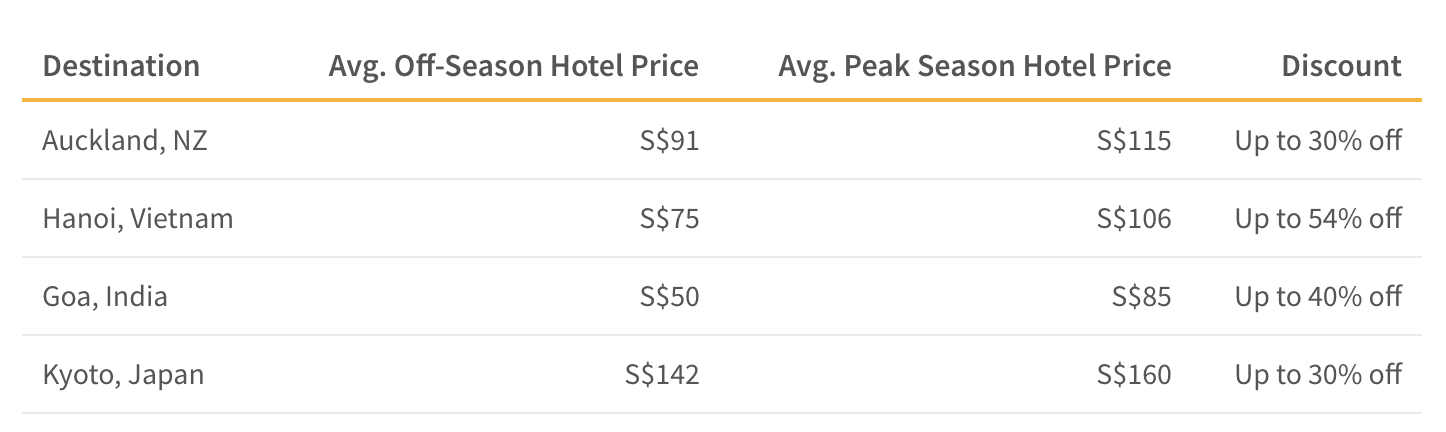The height and width of the screenshot is (432, 1446).
Task: Select Kyoto's Up to 30% off discount
Action: [1318, 375]
